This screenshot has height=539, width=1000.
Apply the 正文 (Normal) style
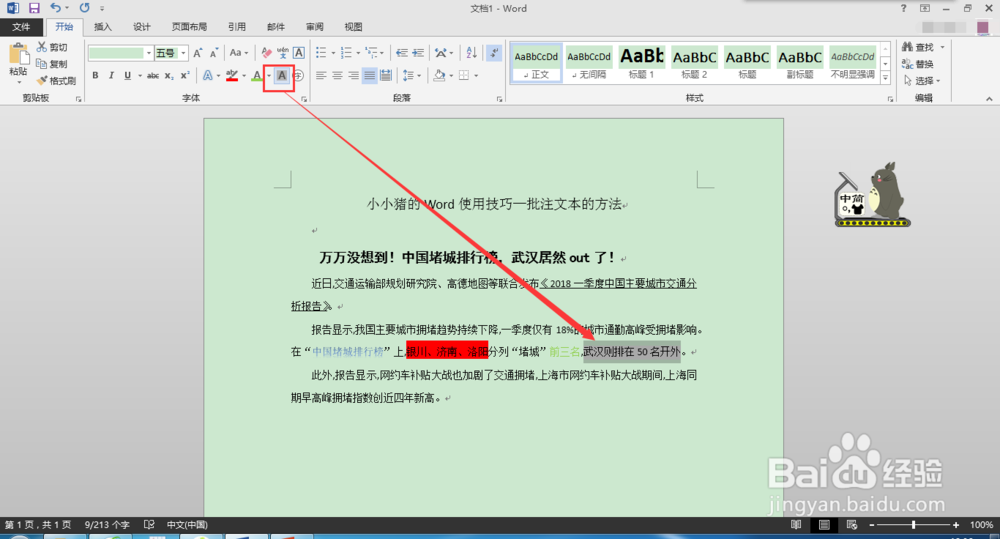pos(536,63)
